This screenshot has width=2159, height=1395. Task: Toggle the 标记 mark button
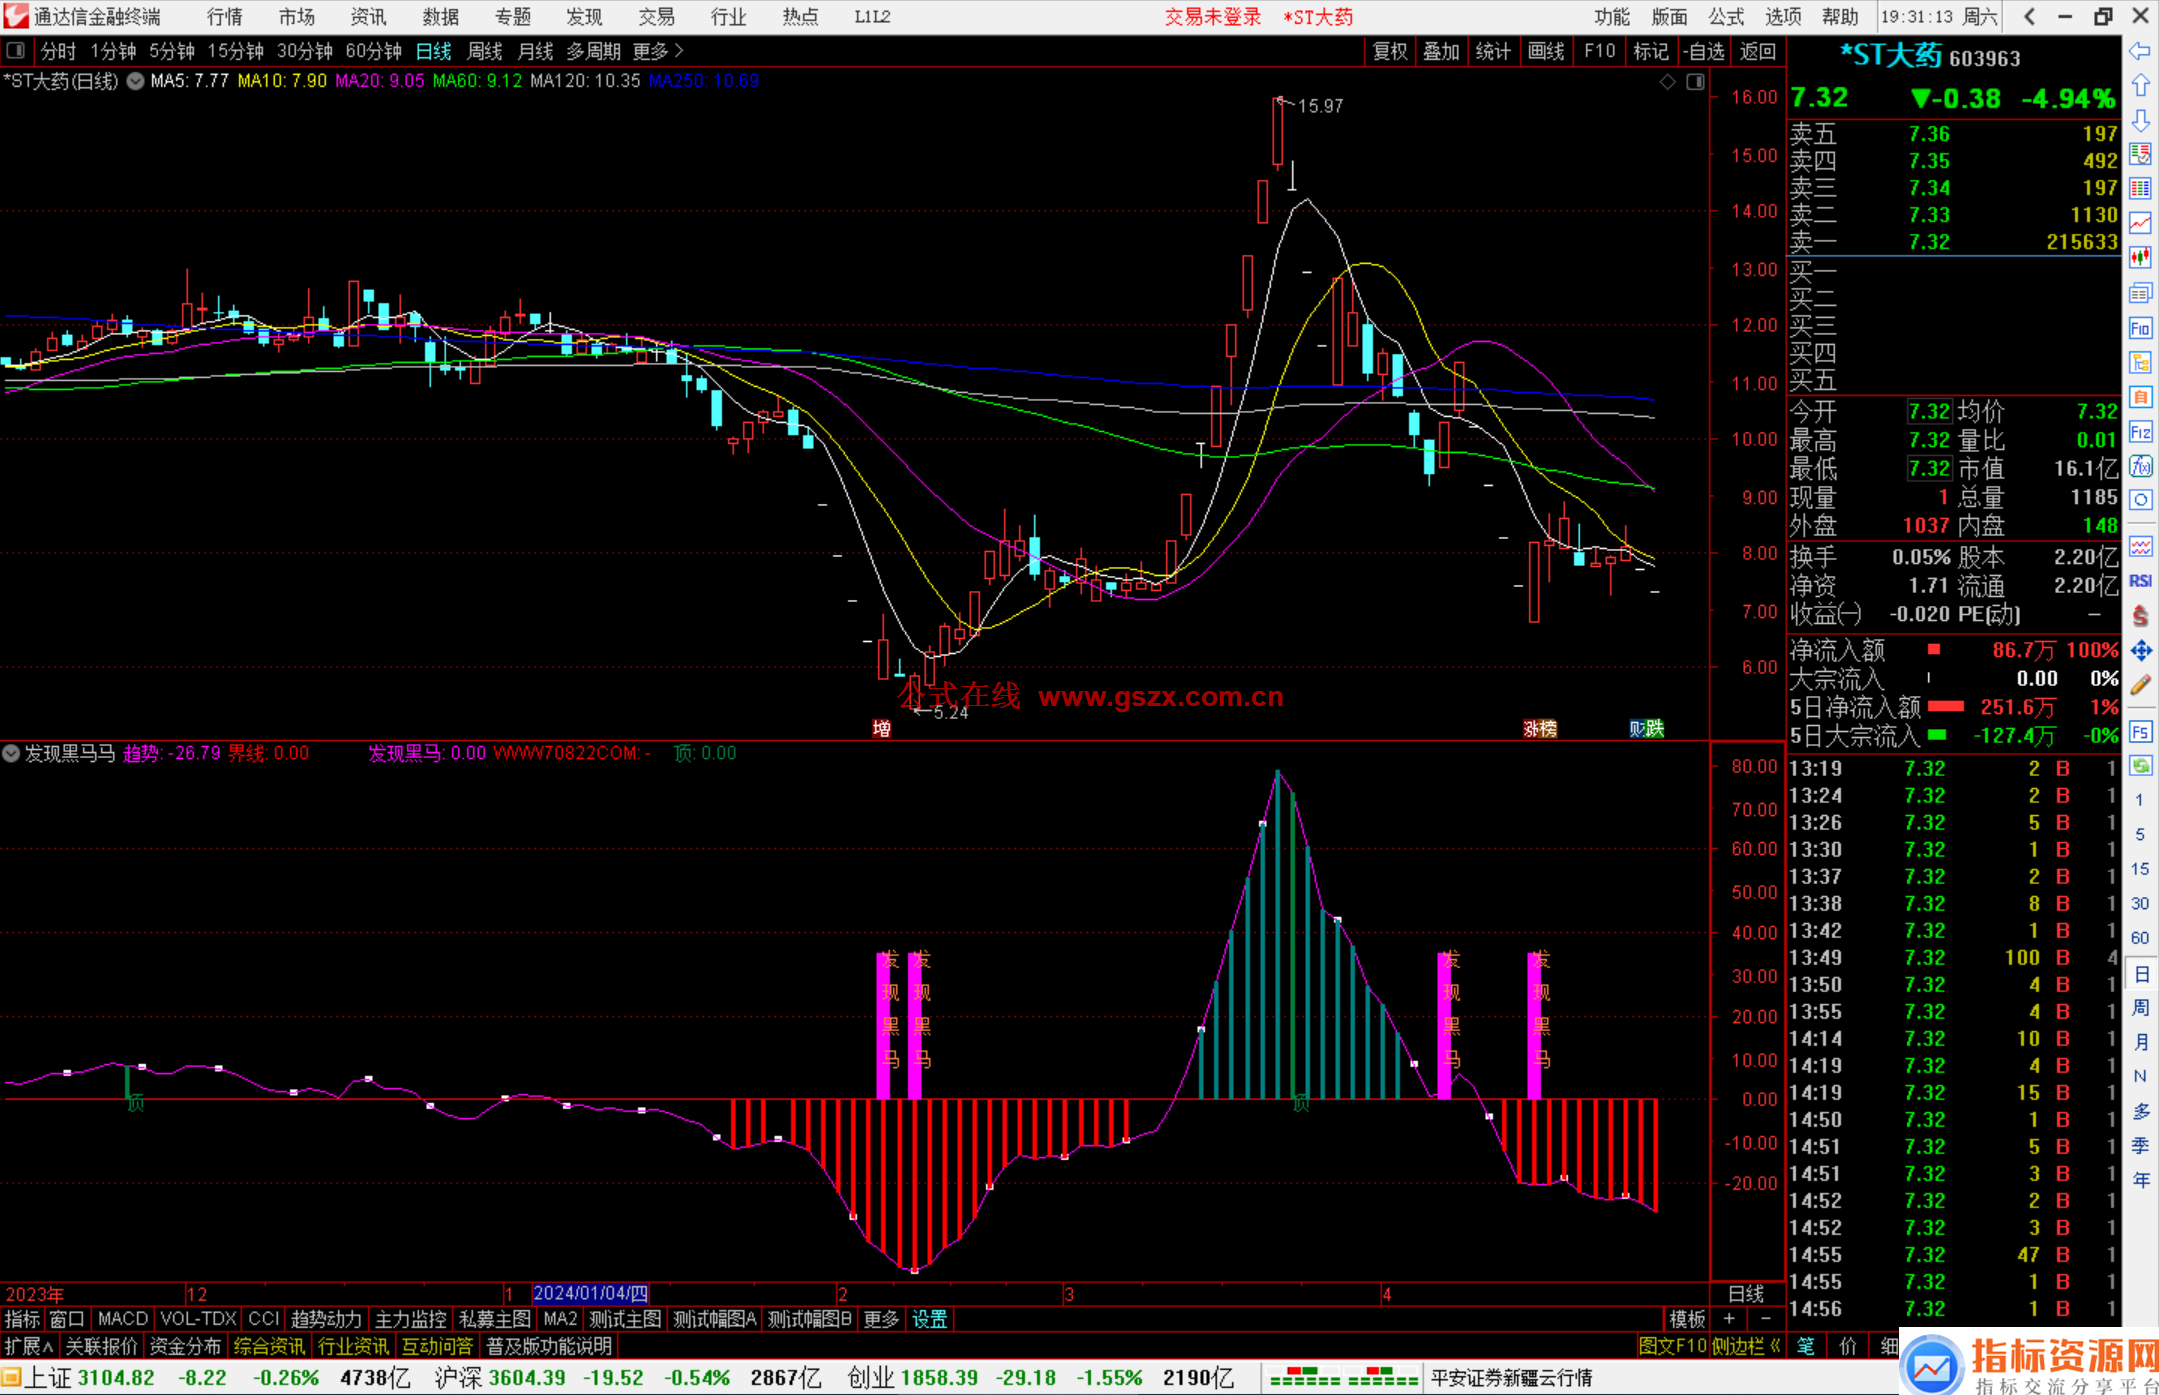(1650, 51)
